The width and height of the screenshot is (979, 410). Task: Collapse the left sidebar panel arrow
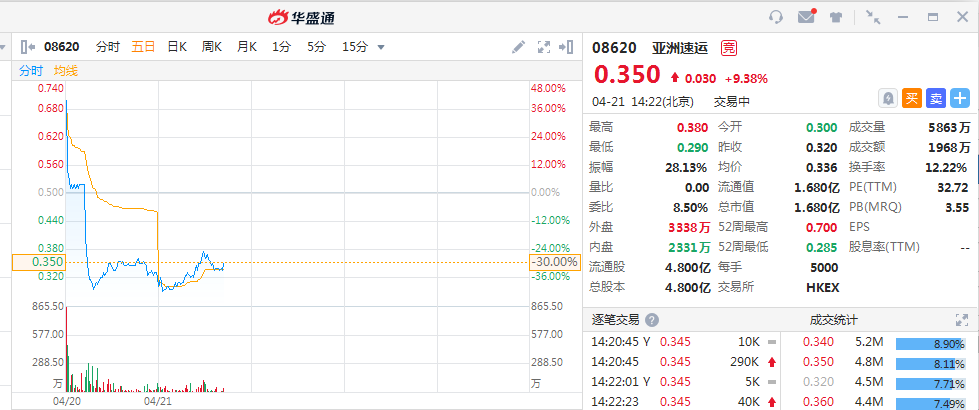pyautogui.click(x=27, y=46)
